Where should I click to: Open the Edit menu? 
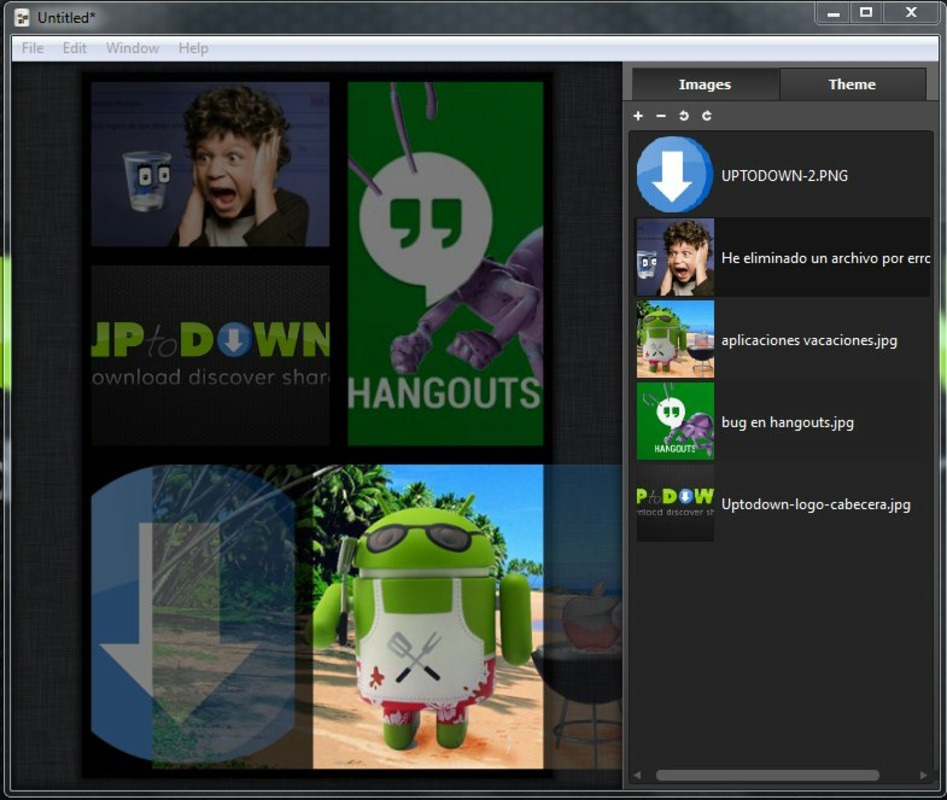74,48
